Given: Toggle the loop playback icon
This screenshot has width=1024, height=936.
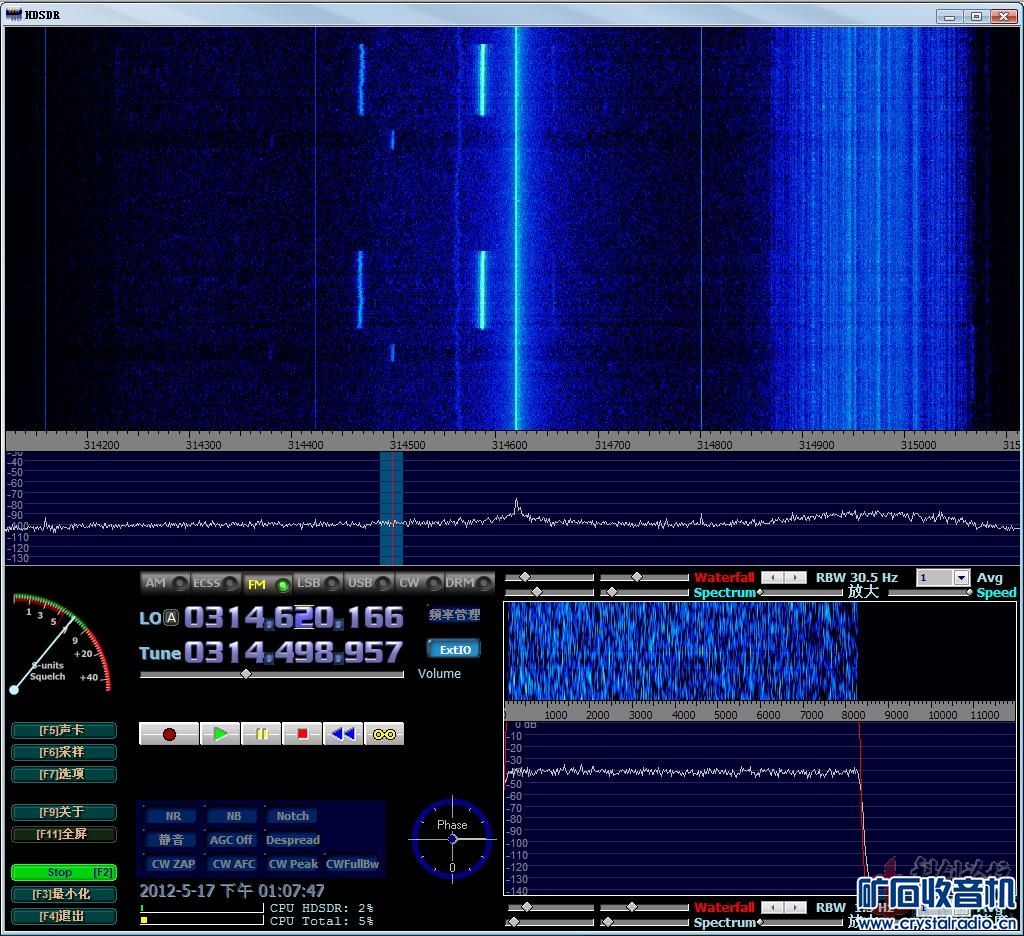Looking at the screenshot, I should (x=384, y=734).
